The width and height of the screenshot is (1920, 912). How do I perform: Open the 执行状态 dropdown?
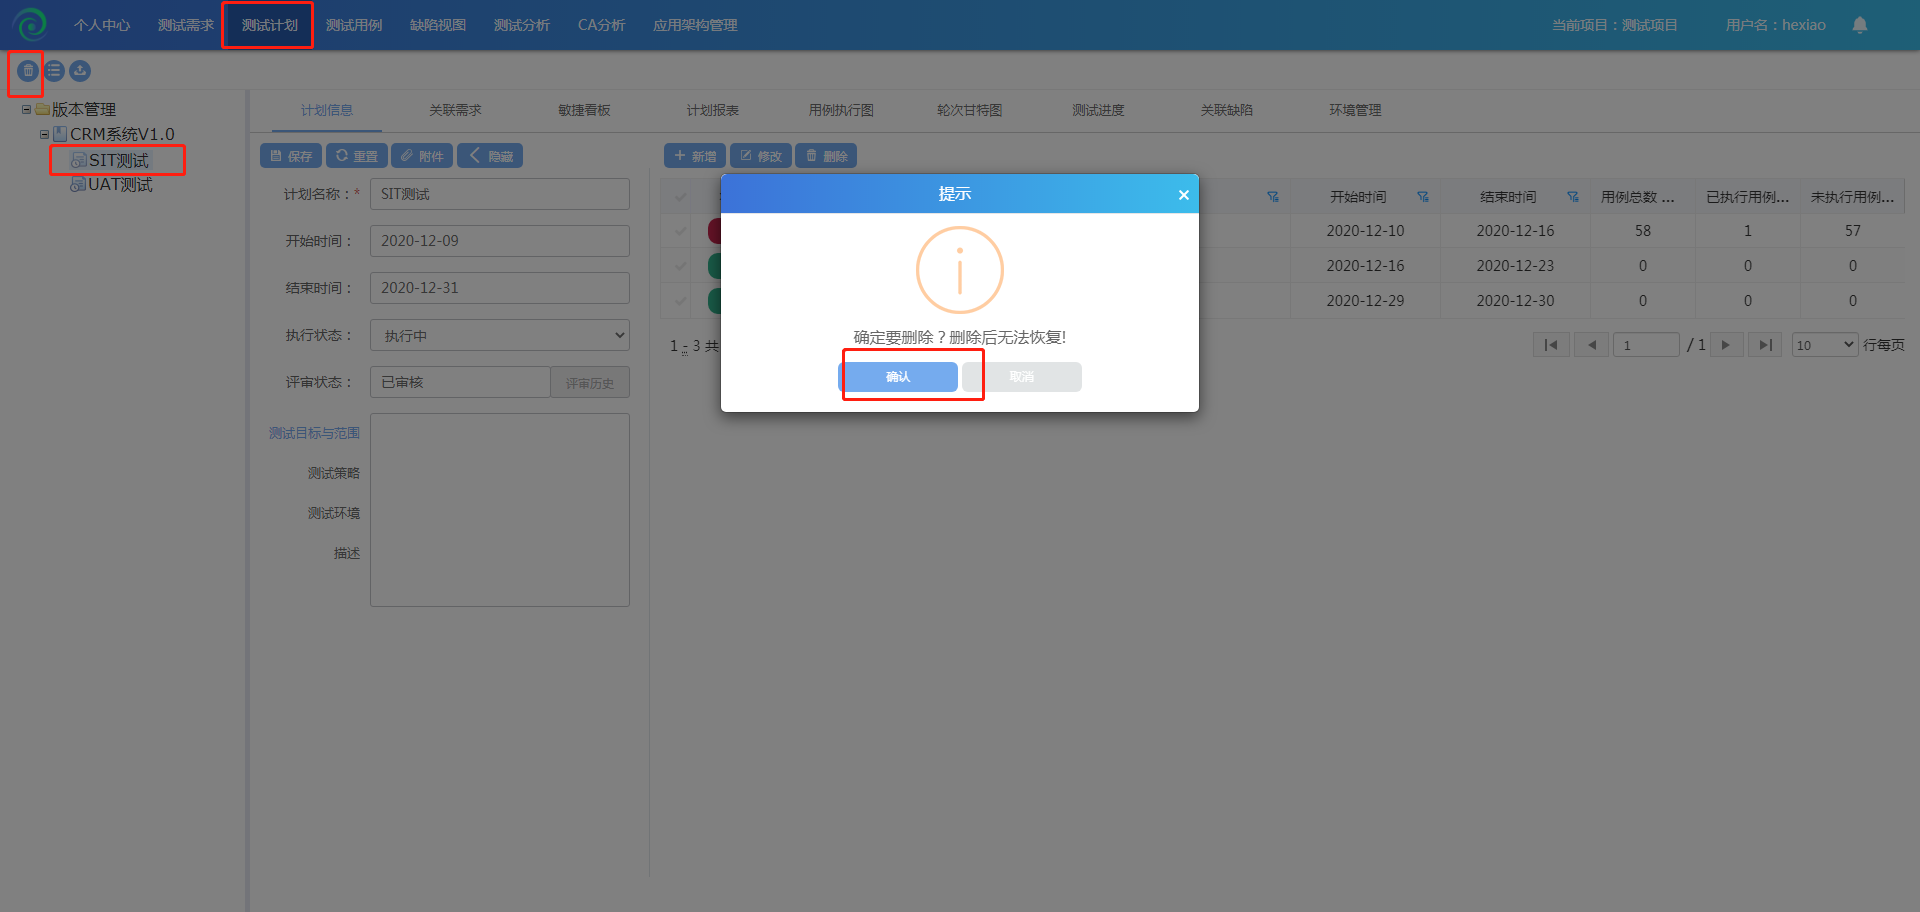click(499, 335)
